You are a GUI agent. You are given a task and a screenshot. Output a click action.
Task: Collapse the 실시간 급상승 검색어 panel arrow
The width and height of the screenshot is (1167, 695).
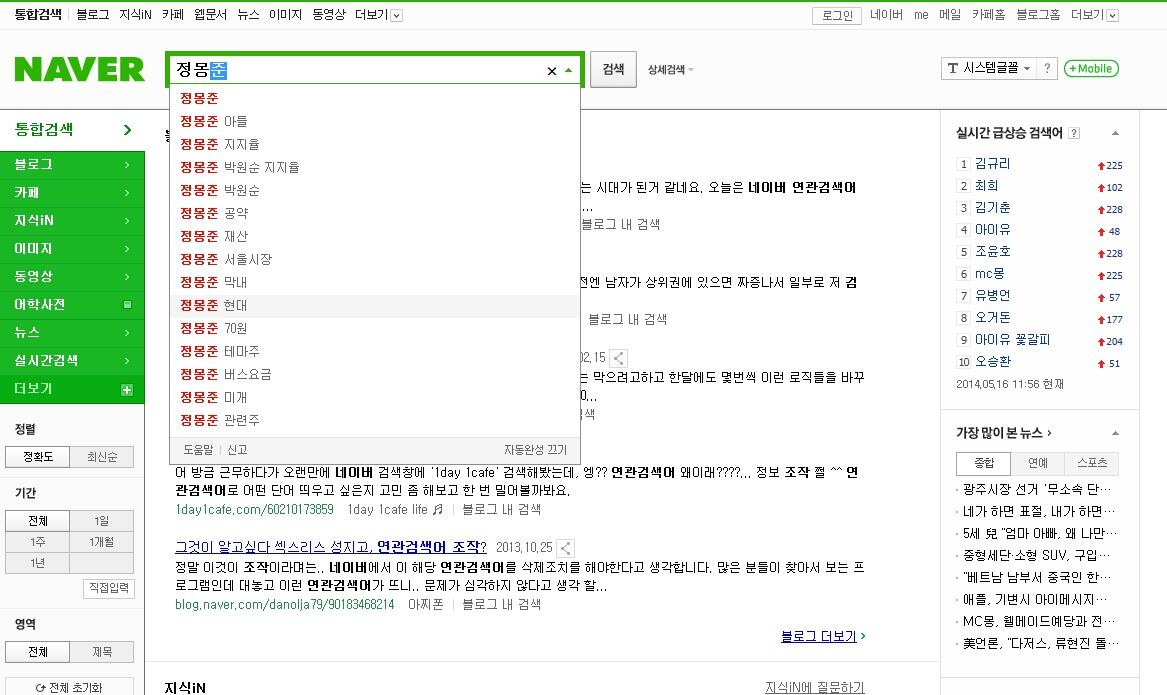coord(1115,134)
